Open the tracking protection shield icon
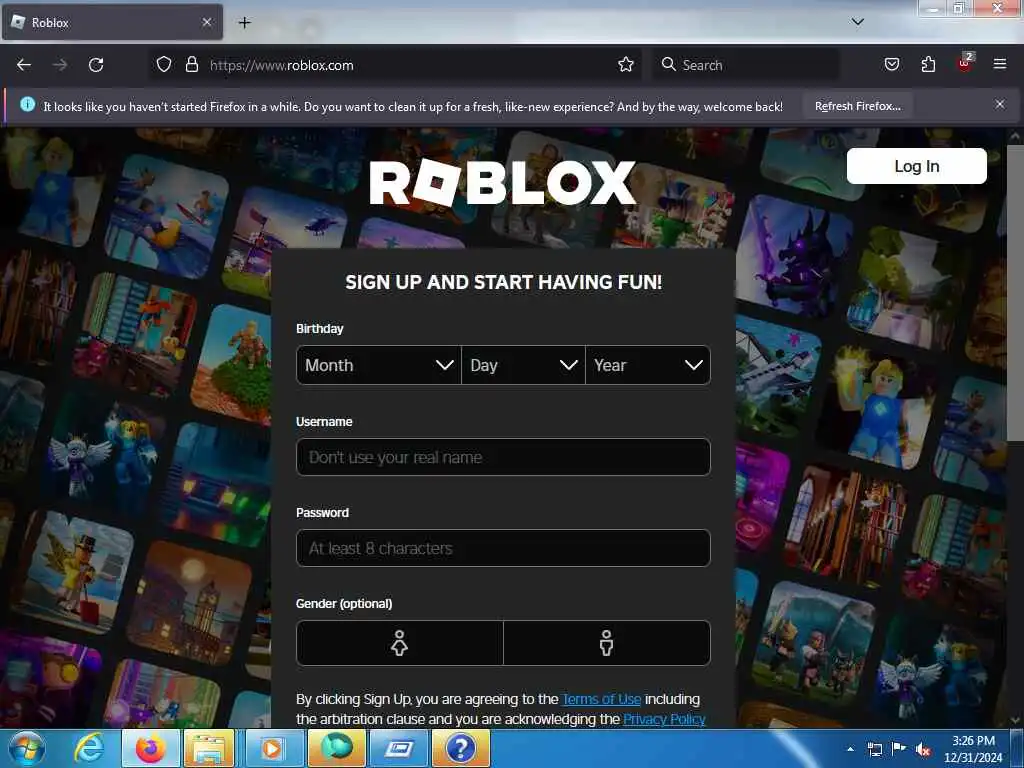1024x768 pixels. point(164,64)
